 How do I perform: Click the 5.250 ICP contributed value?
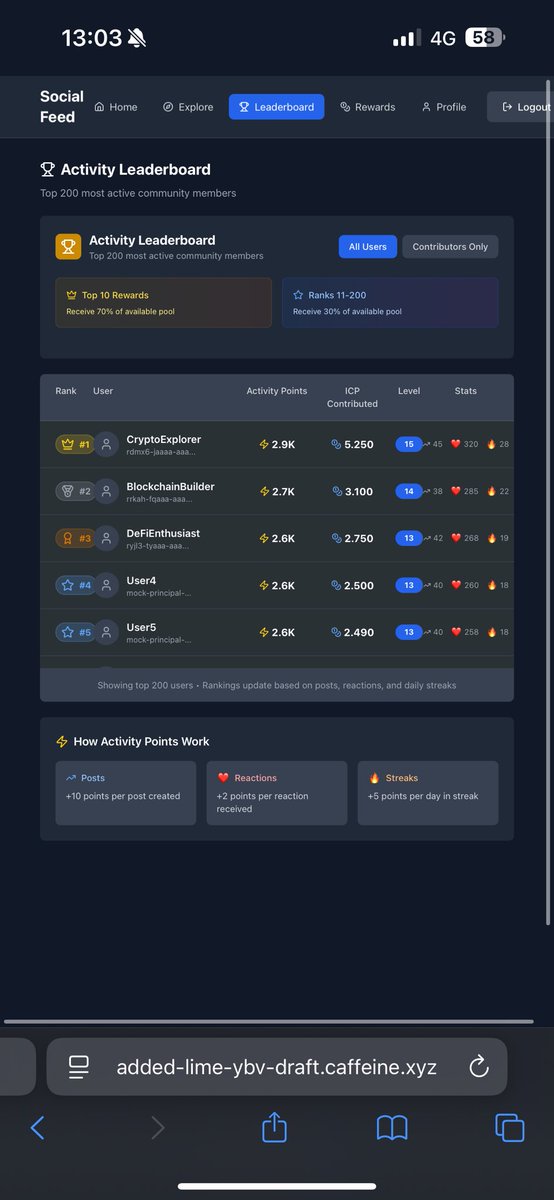[352, 444]
